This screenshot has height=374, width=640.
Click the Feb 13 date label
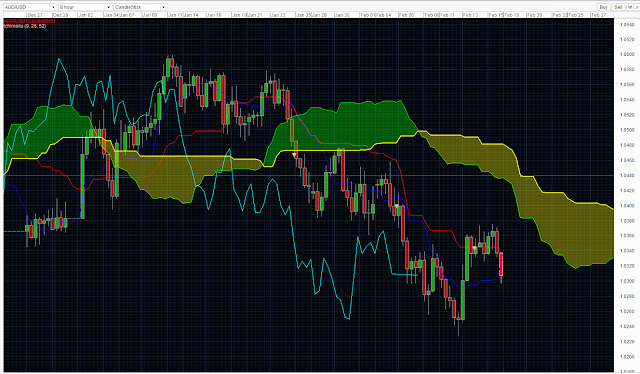tap(470, 15)
